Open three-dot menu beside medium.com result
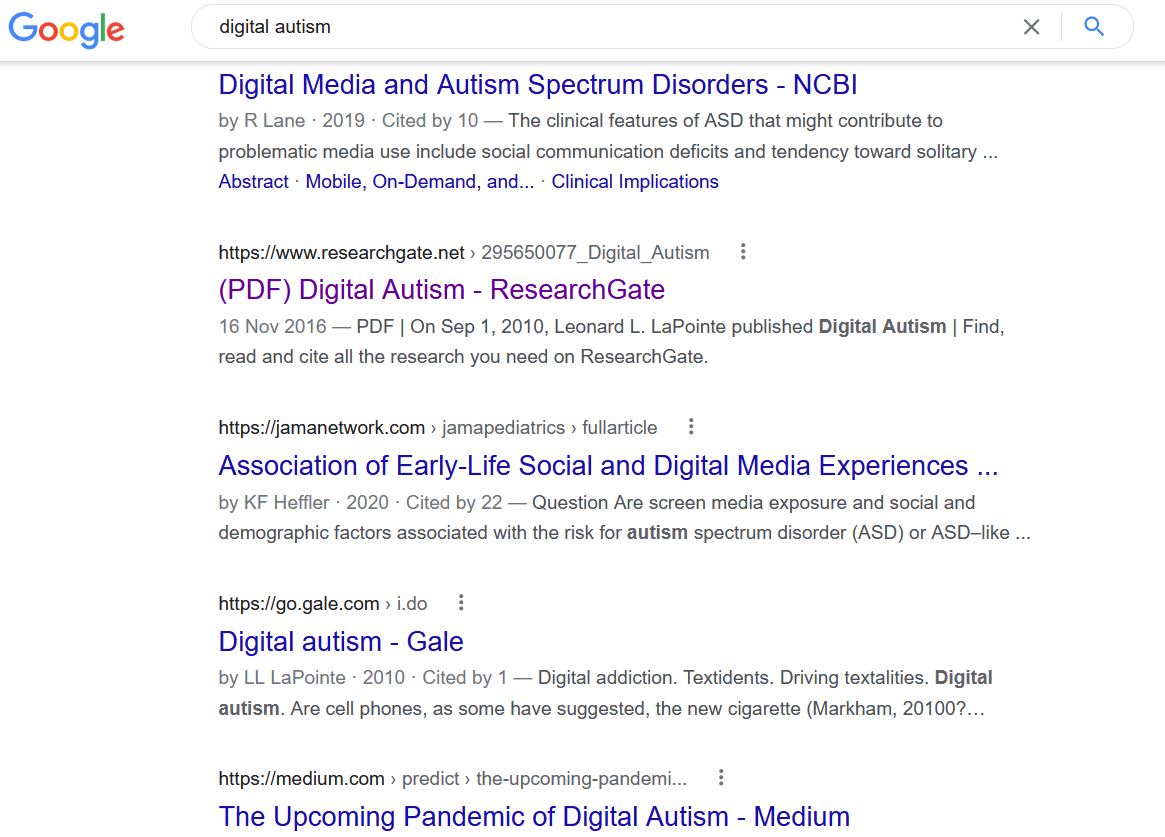 (x=721, y=777)
